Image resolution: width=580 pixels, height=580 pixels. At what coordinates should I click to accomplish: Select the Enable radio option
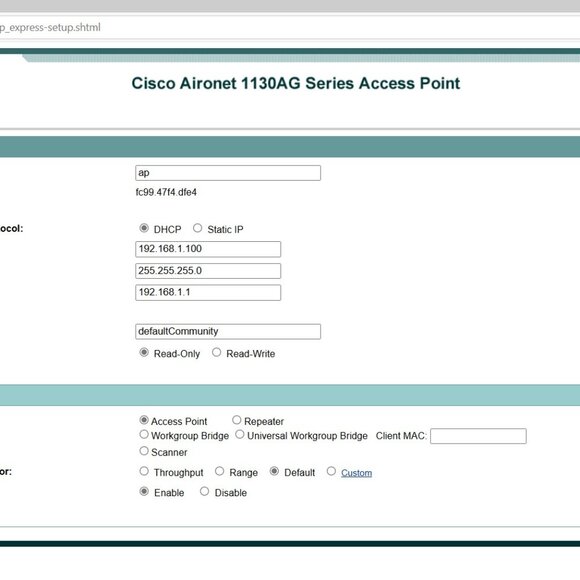point(144,492)
